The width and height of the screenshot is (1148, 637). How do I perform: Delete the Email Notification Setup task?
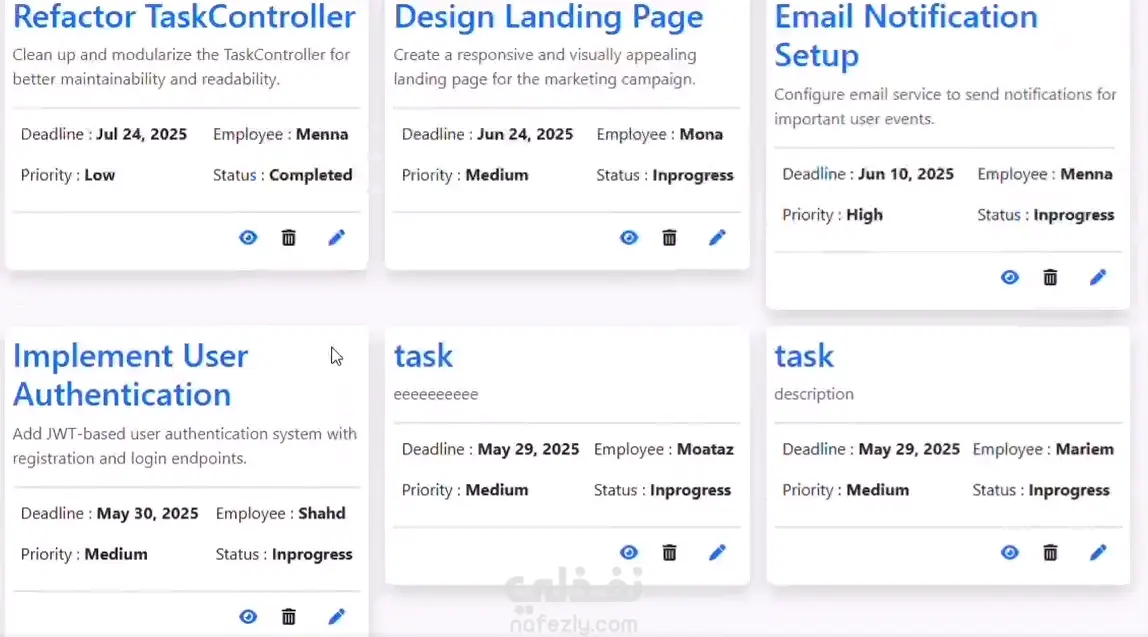point(1050,277)
